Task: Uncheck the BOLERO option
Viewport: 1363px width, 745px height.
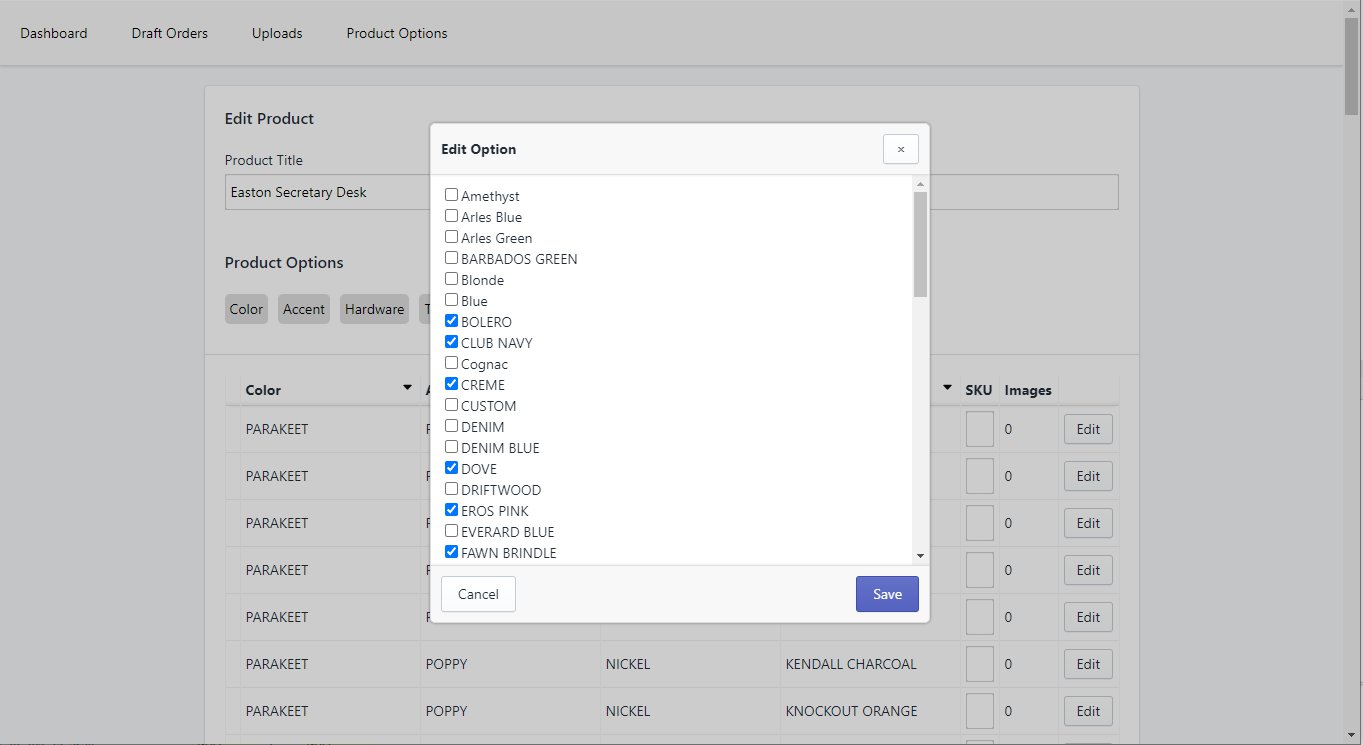Action: click(452, 322)
